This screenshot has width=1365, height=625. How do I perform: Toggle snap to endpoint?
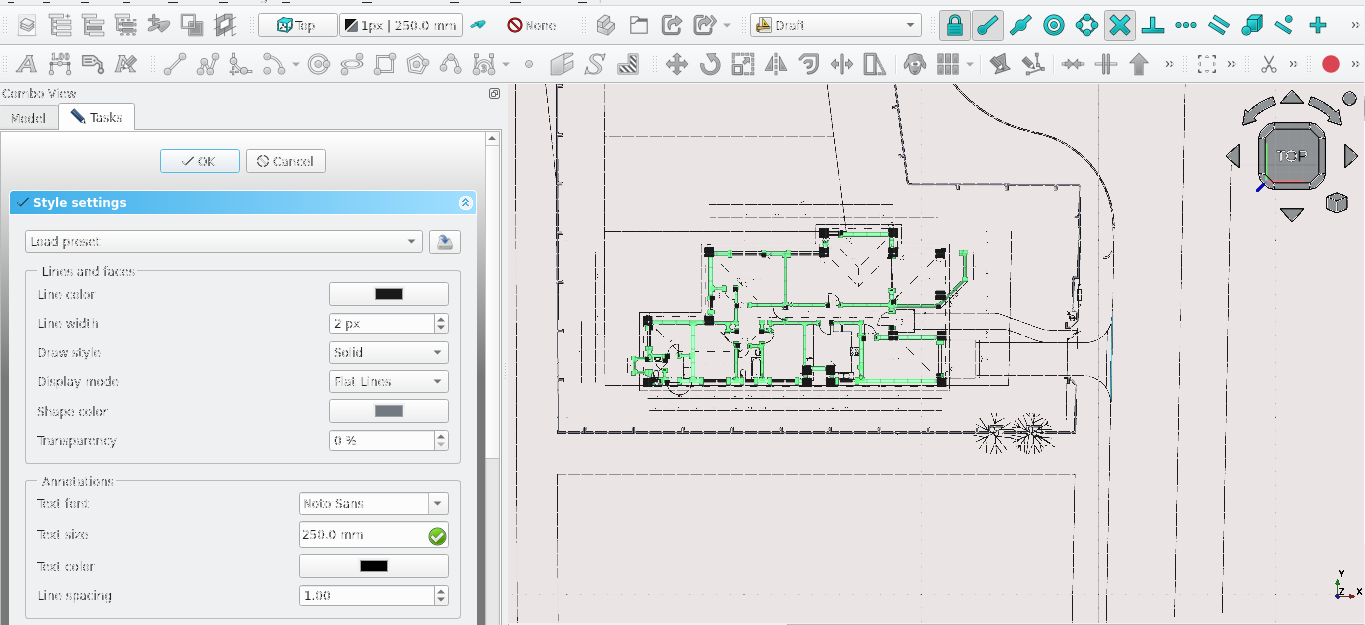point(988,25)
